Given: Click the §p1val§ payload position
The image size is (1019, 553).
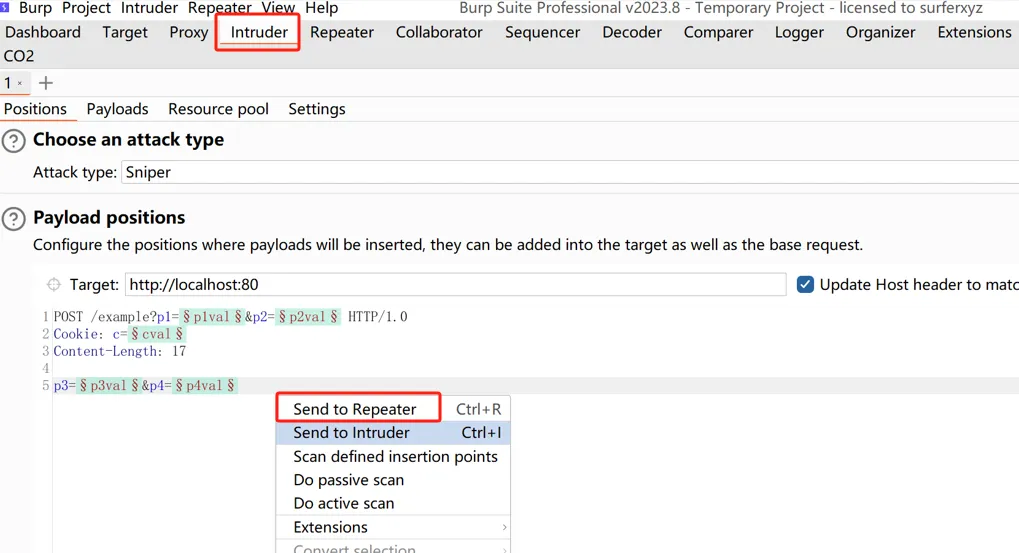Looking at the screenshot, I should 212,316.
